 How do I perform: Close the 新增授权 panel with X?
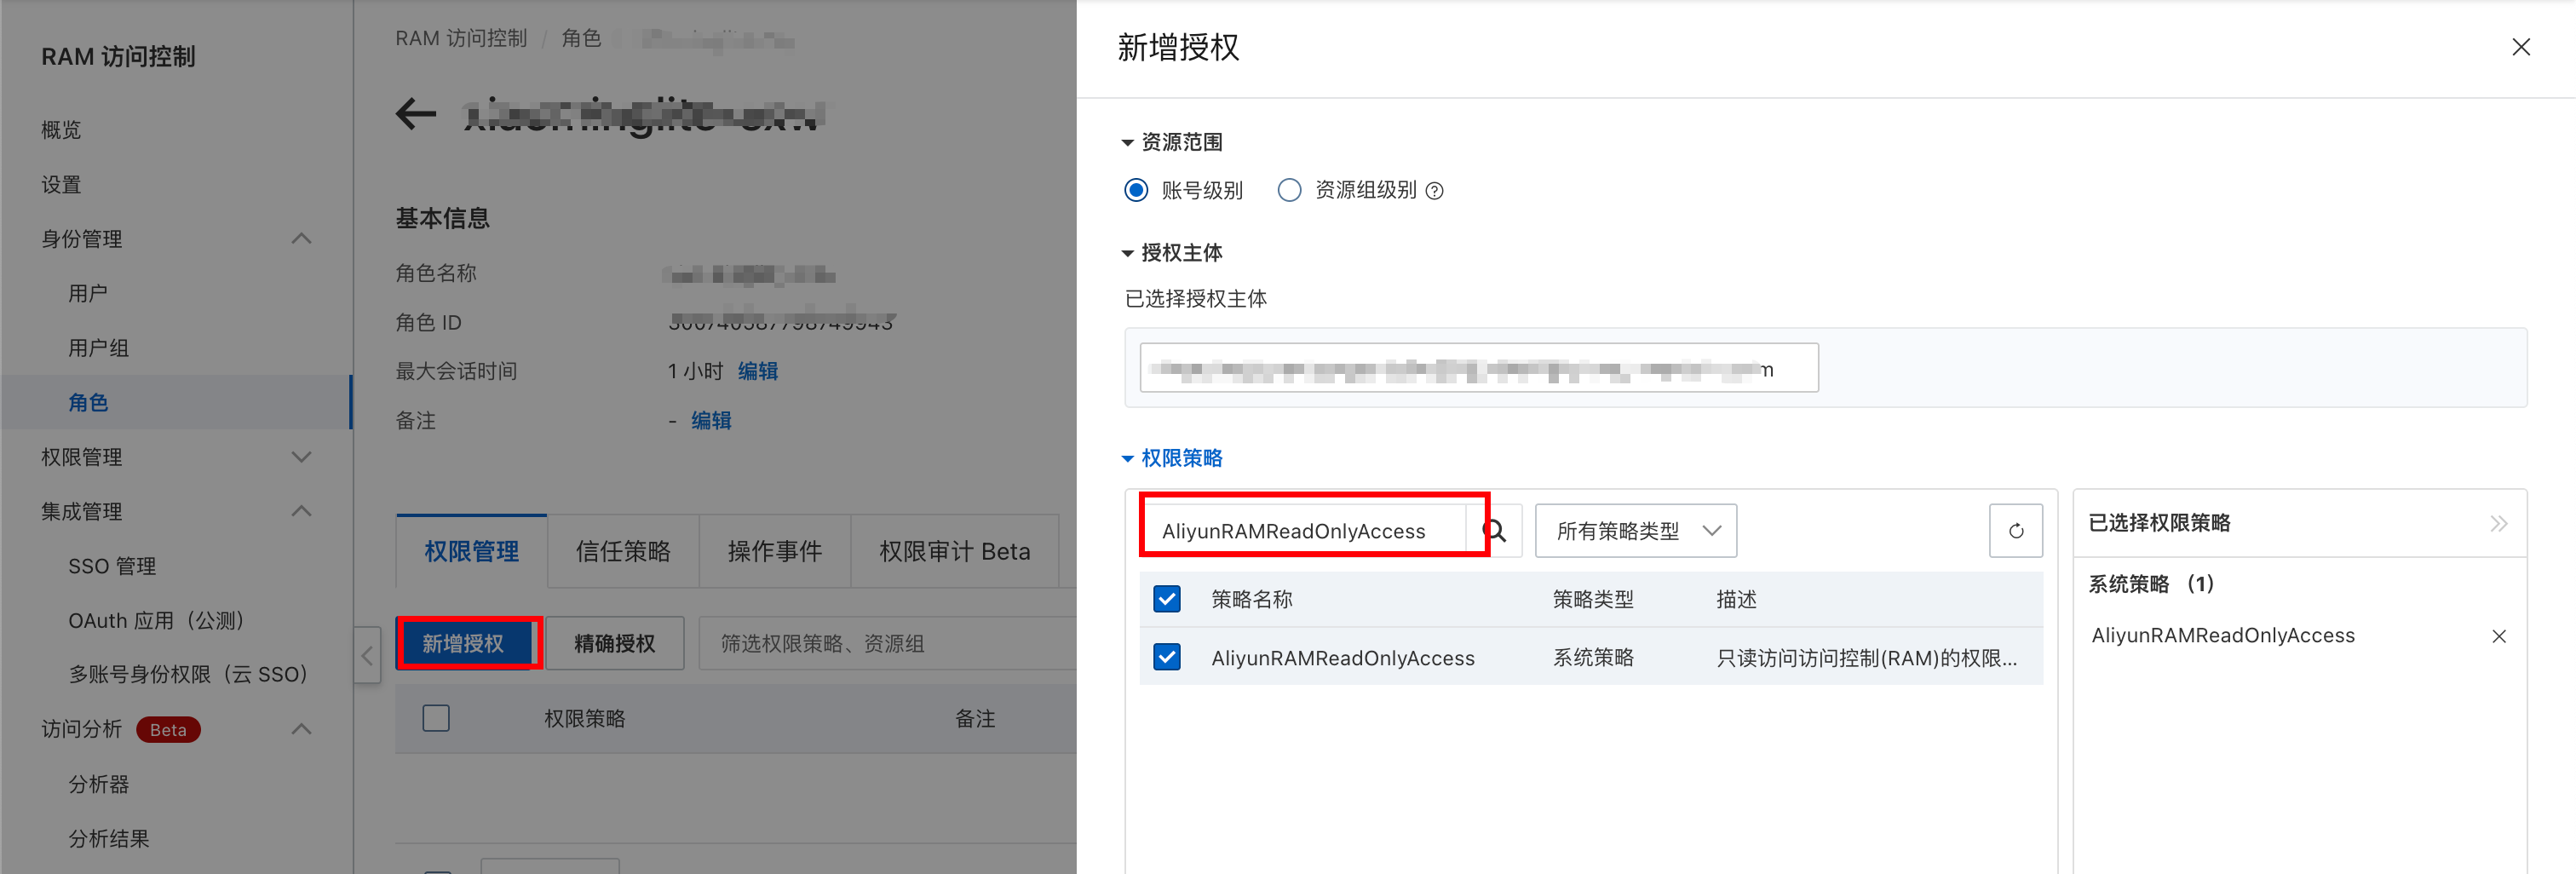coord(2520,47)
